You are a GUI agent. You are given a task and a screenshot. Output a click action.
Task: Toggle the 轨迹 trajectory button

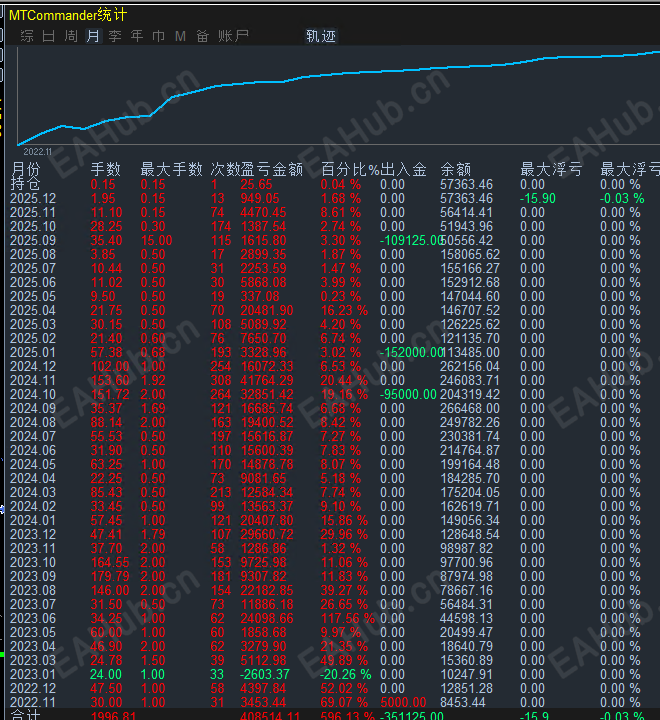click(321, 36)
